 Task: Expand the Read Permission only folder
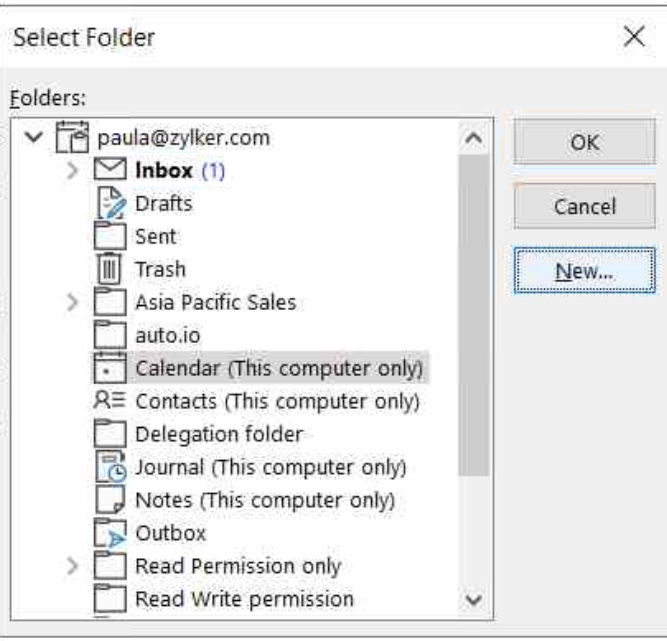click(73, 566)
